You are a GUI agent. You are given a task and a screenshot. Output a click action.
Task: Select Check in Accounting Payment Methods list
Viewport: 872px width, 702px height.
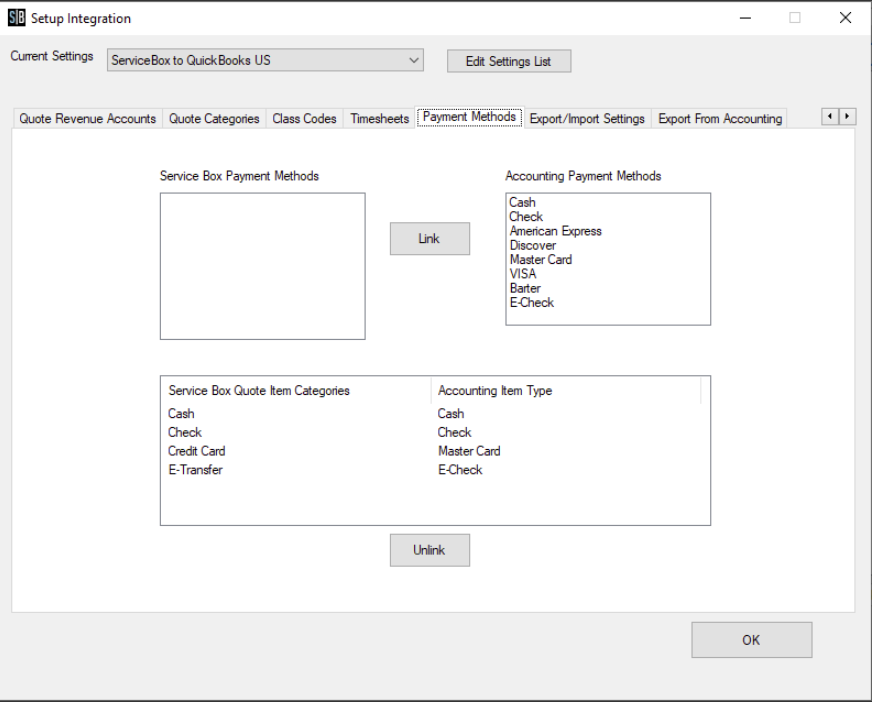(x=526, y=217)
